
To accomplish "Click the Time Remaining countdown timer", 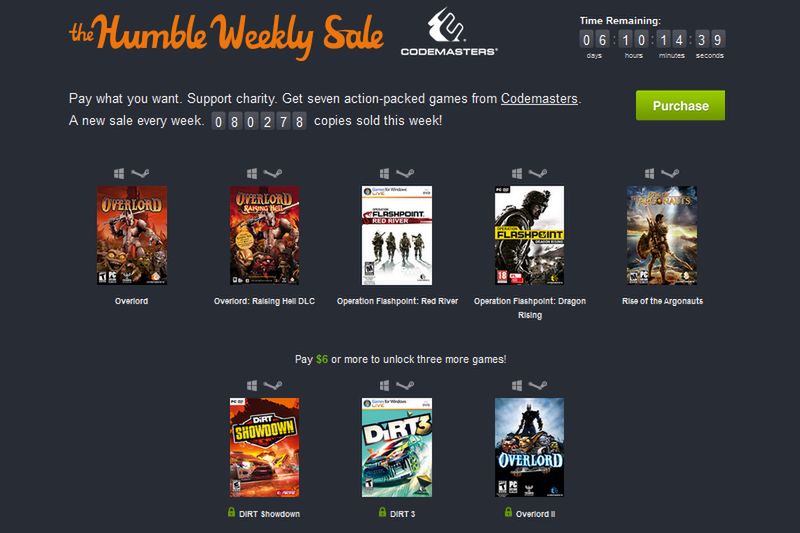I will coord(652,39).
